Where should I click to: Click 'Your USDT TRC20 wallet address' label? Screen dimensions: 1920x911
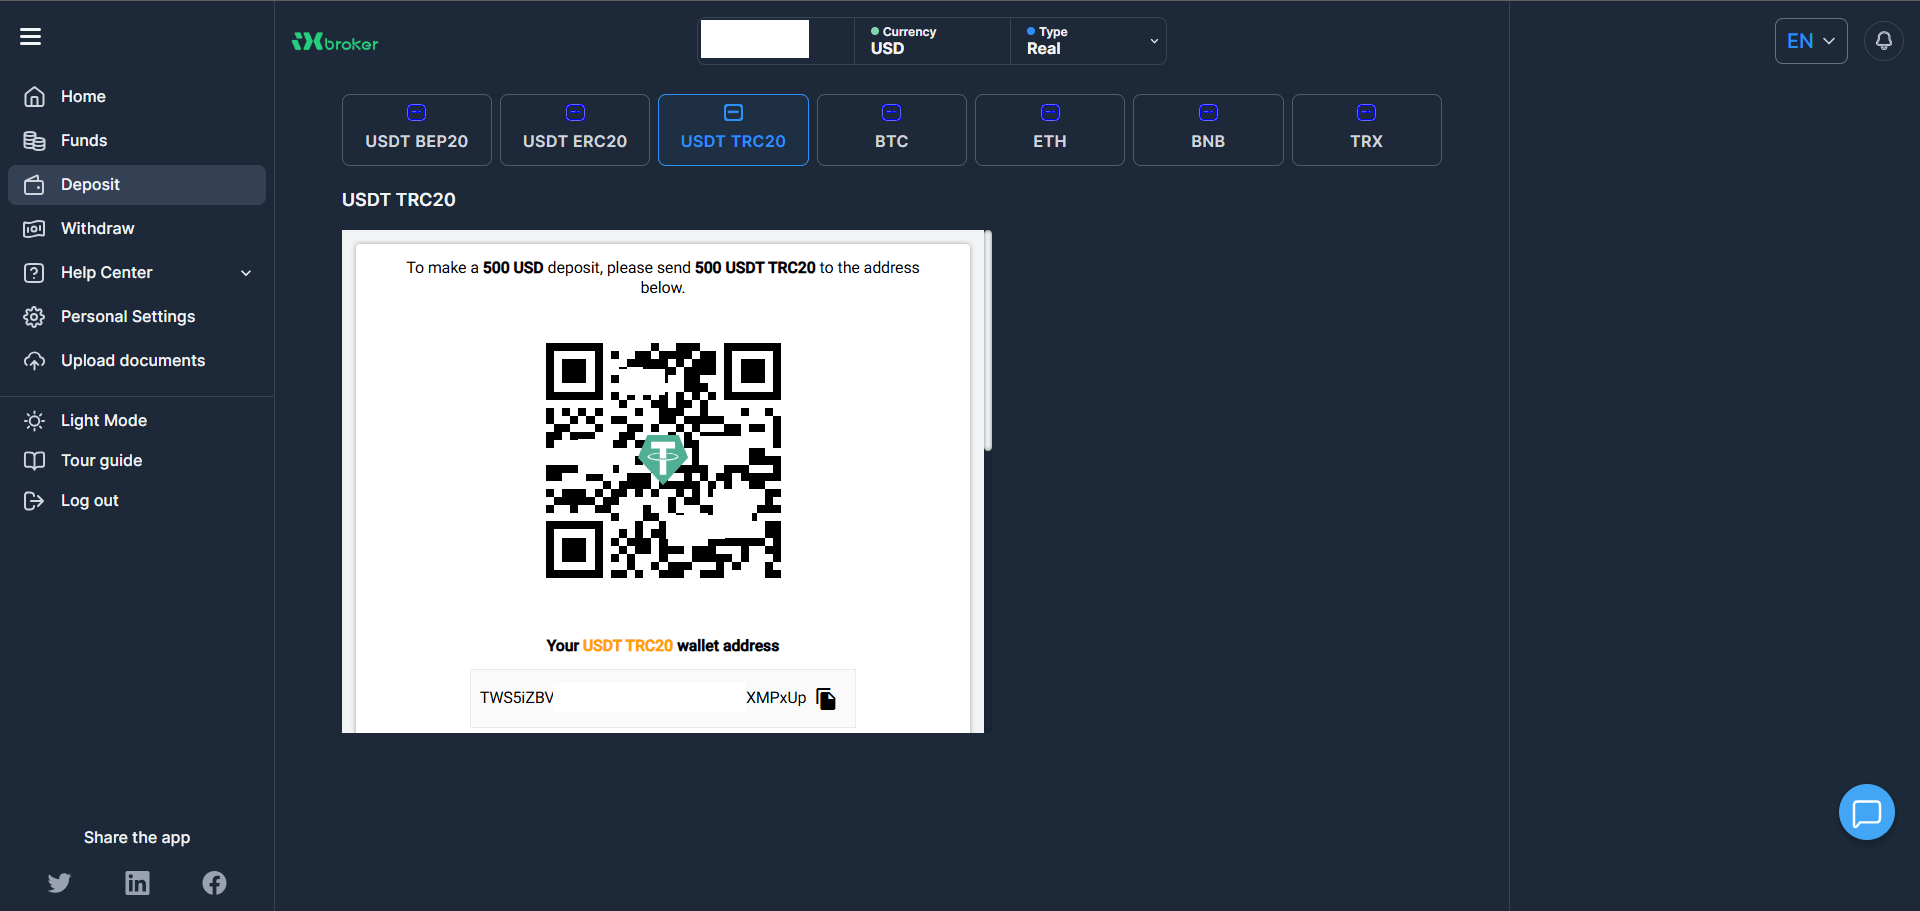pos(663,646)
